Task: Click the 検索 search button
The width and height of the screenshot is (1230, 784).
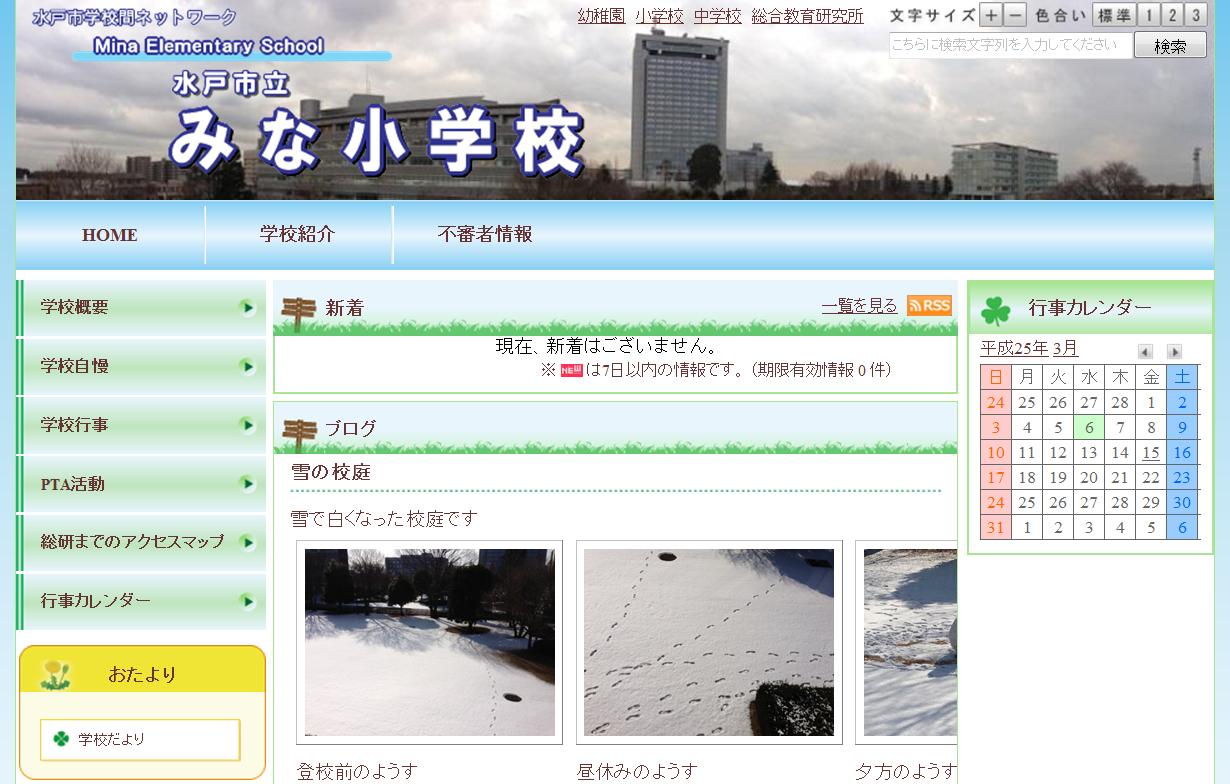Action: [x=1170, y=45]
